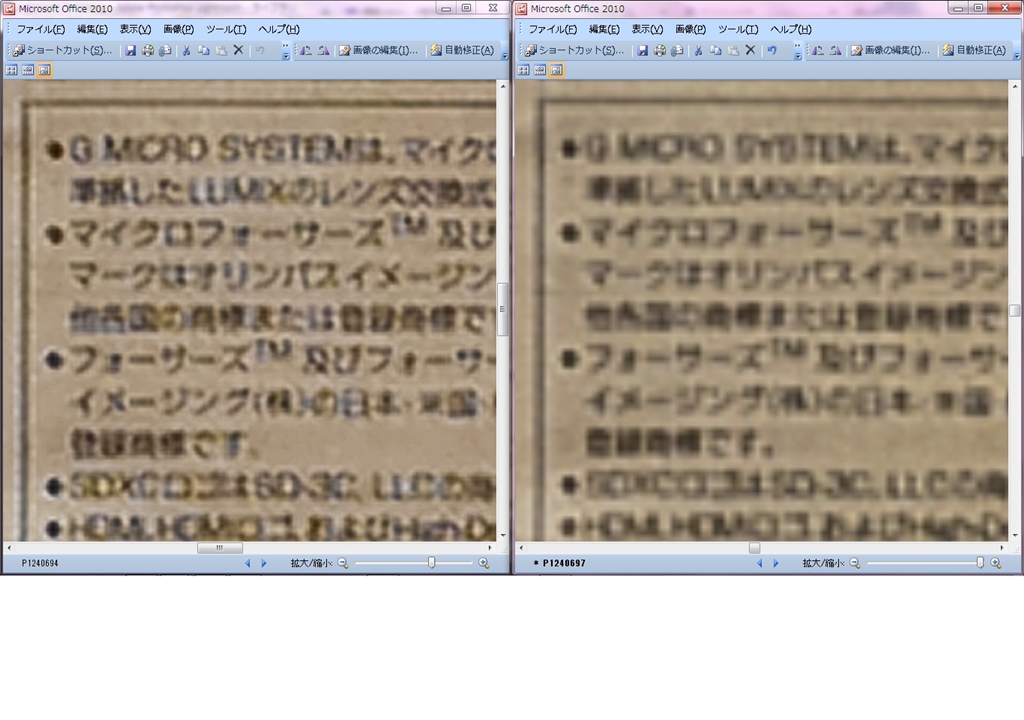1024x720 pixels.
Task: Click zoom slider handle in right window
Action: point(980,563)
